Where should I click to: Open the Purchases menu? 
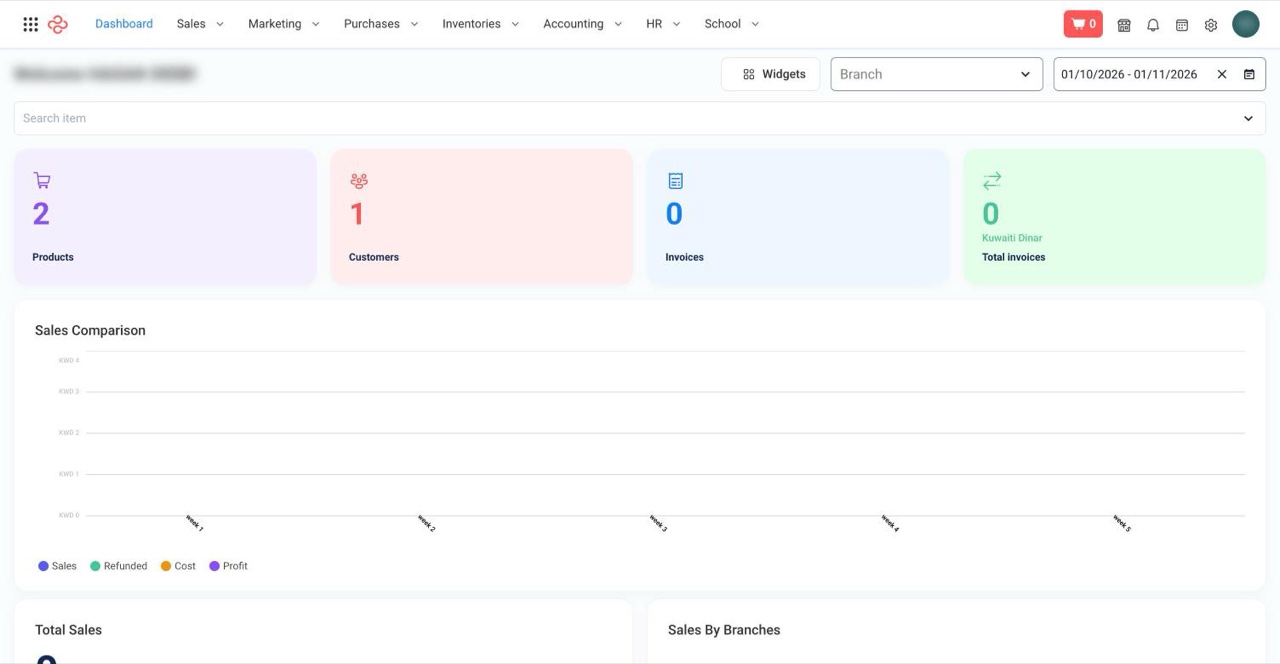pyautogui.click(x=381, y=24)
